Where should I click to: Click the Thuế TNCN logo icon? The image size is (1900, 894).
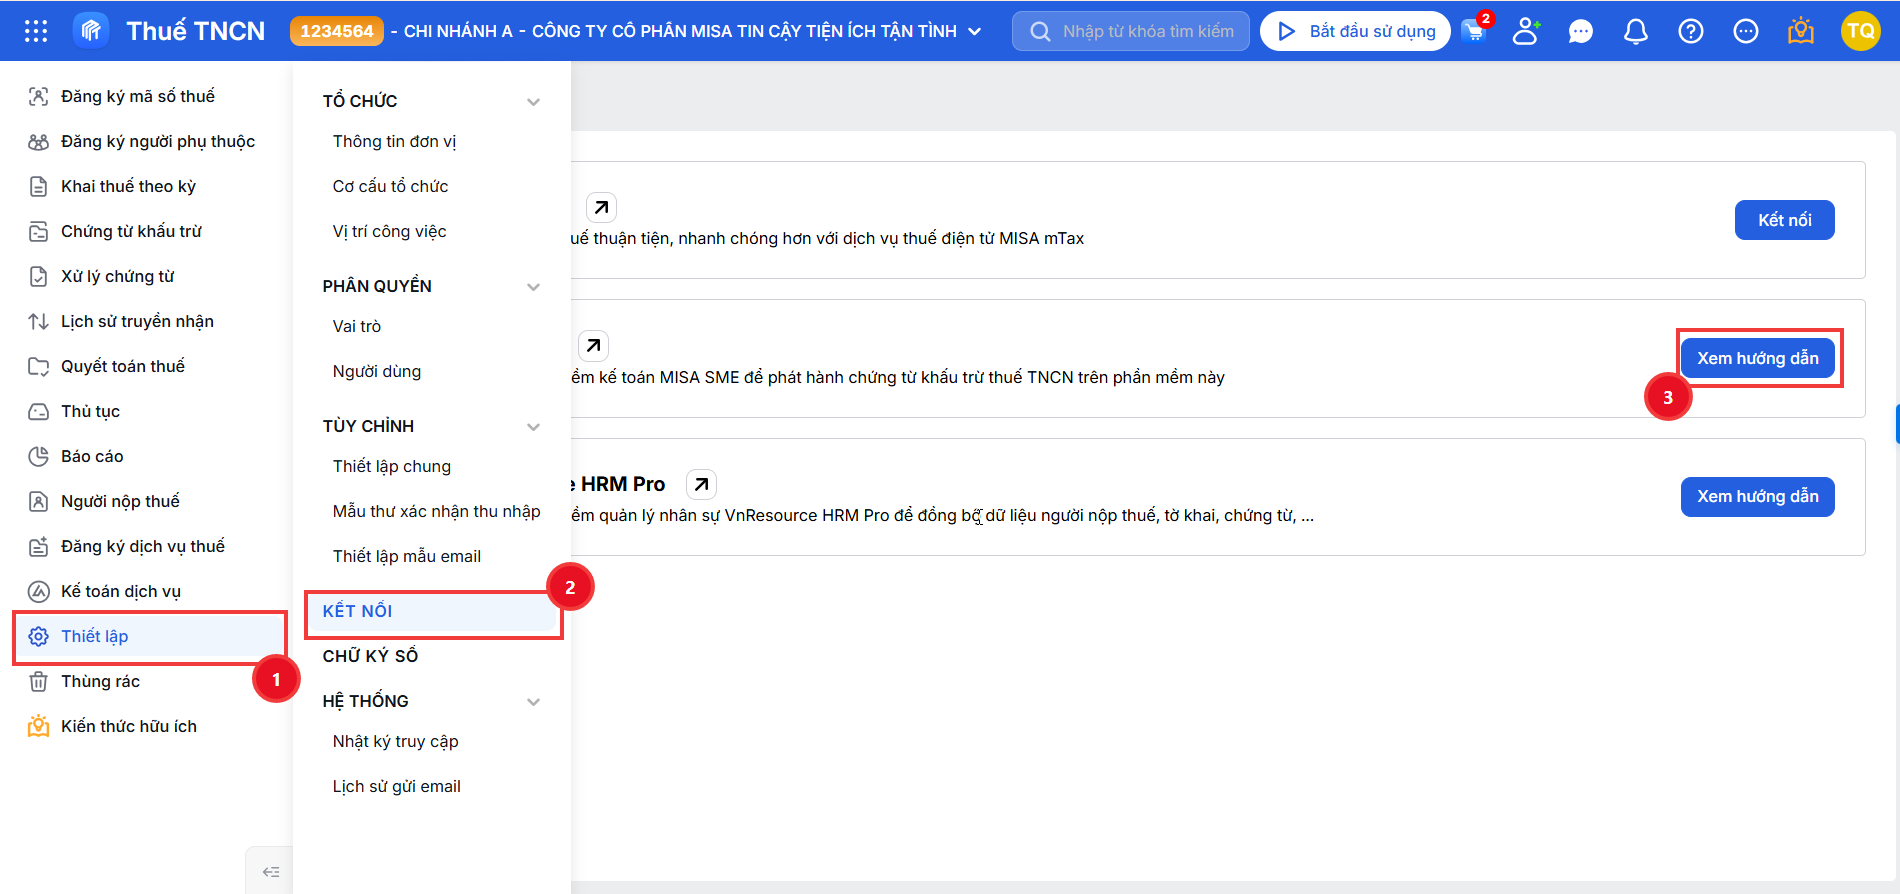coord(91,31)
